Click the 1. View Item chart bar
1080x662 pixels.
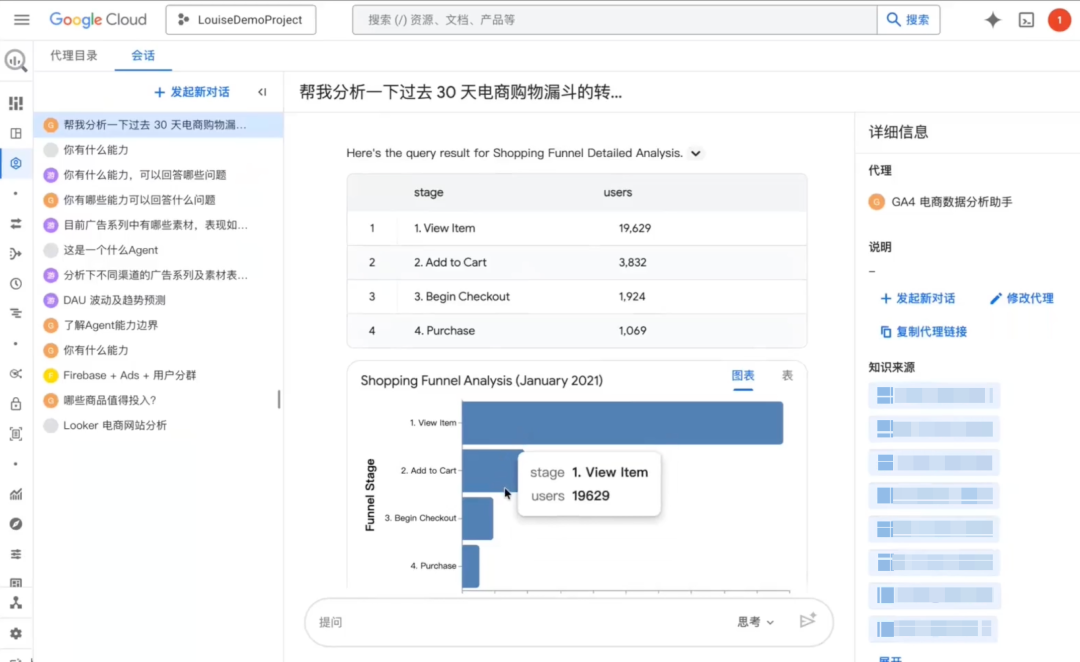[x=622, y=422]
